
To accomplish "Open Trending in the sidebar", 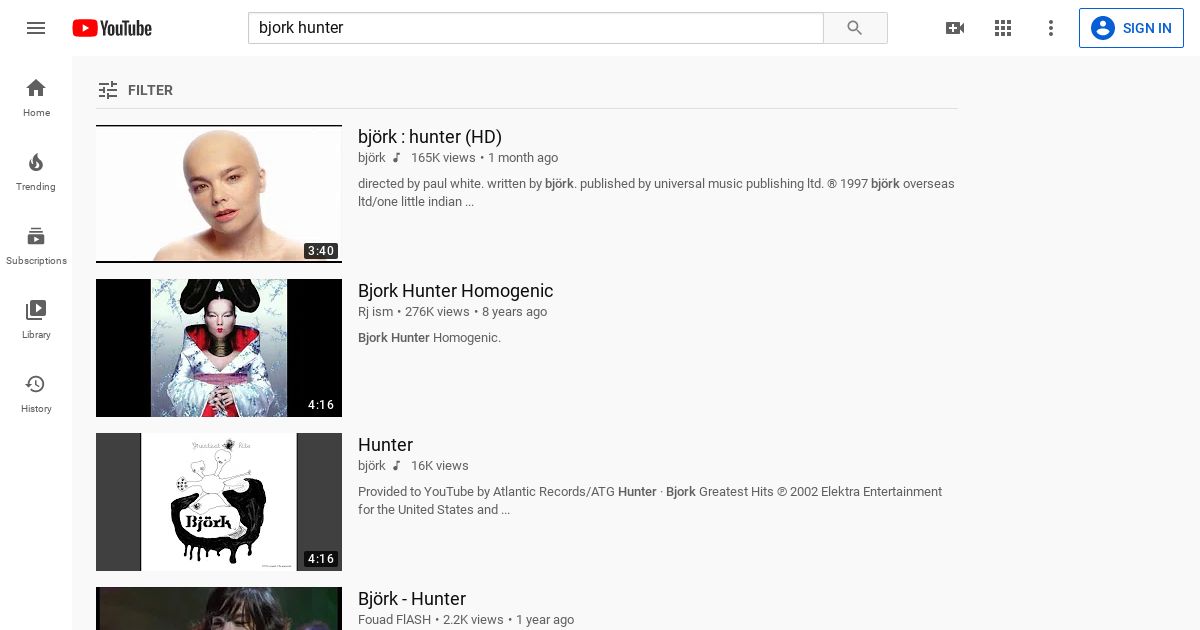I will tap(36, 171).
